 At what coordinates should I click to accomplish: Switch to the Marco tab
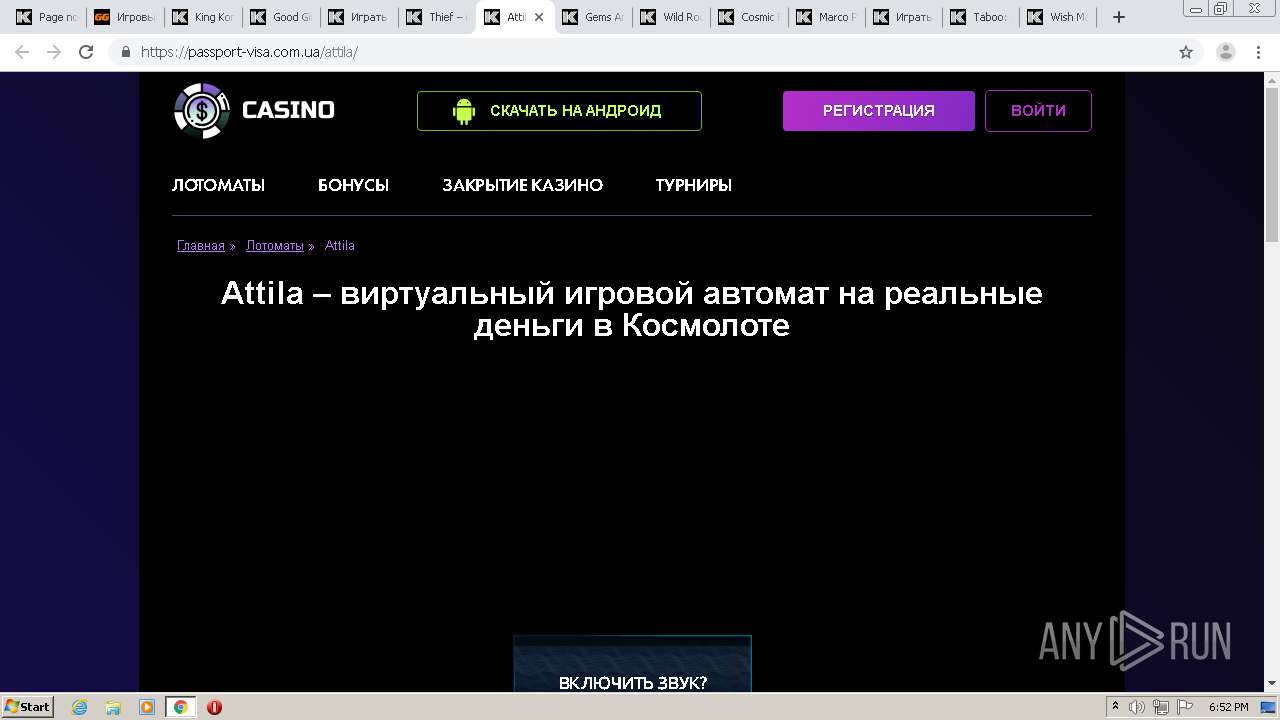[826, 17]
